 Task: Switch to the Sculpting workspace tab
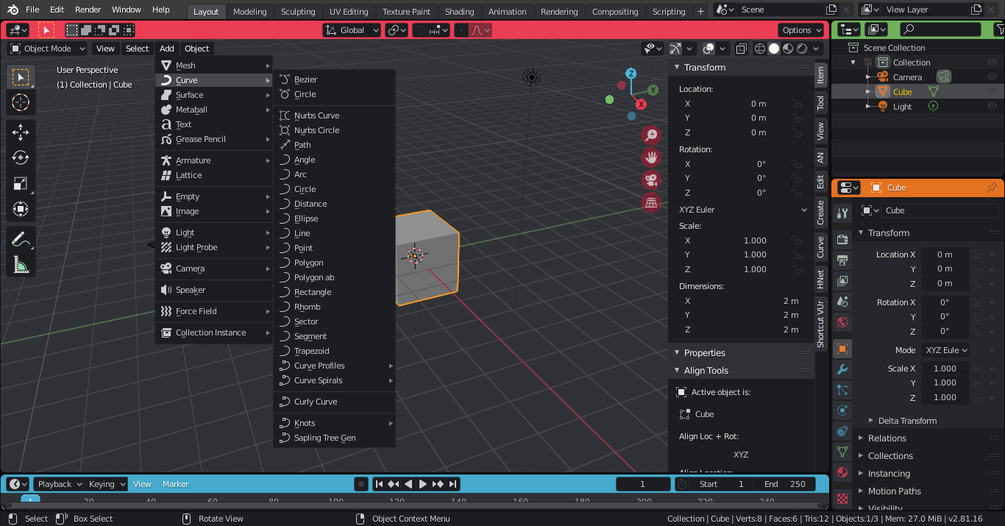[x=298, y=12]
